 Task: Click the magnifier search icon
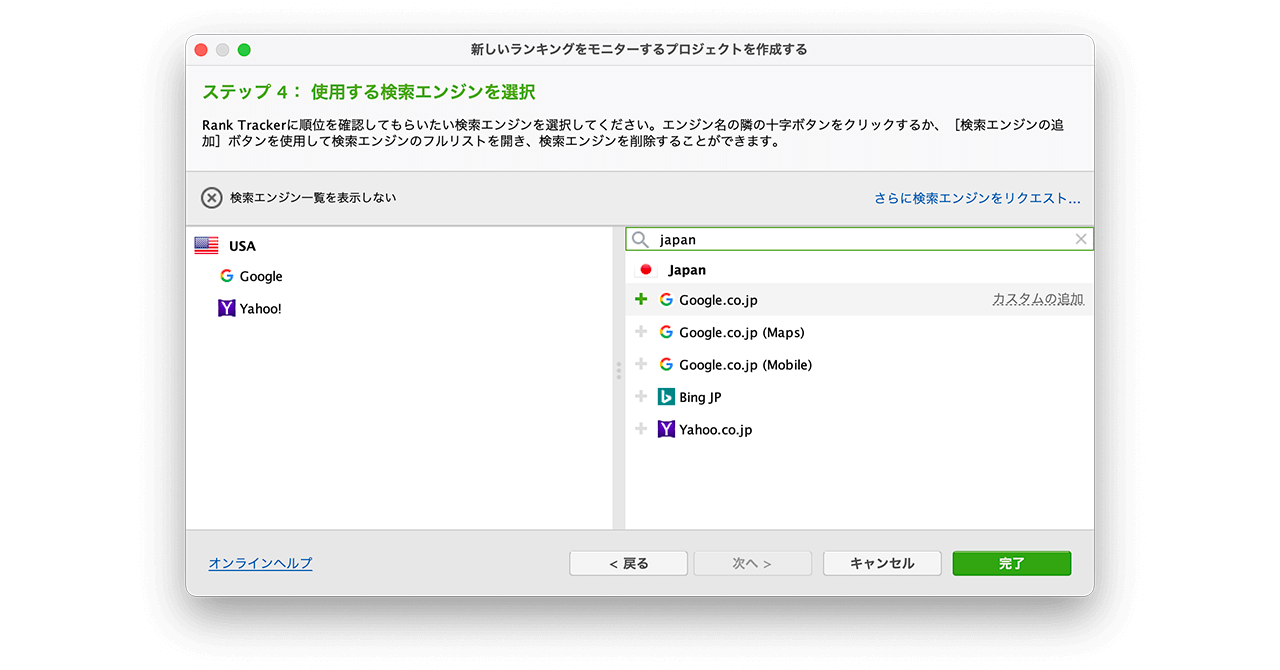tap(640, 240)
